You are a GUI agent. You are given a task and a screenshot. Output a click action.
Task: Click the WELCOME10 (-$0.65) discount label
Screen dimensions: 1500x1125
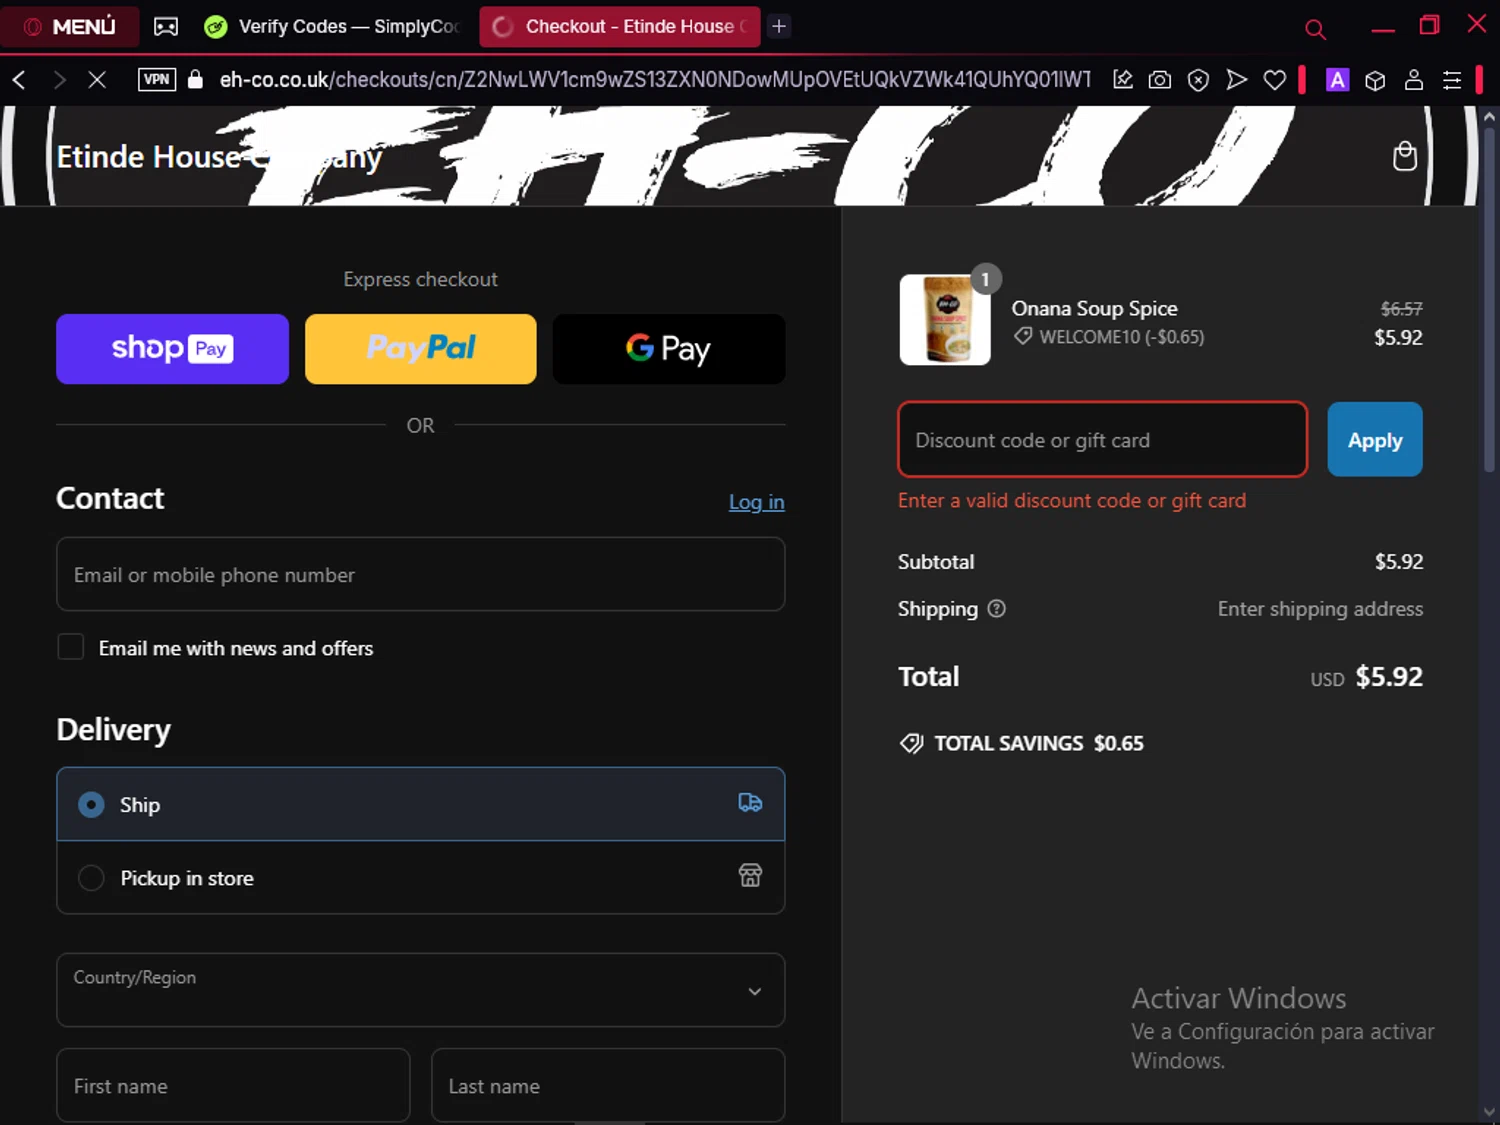[x=1122, y=337]
